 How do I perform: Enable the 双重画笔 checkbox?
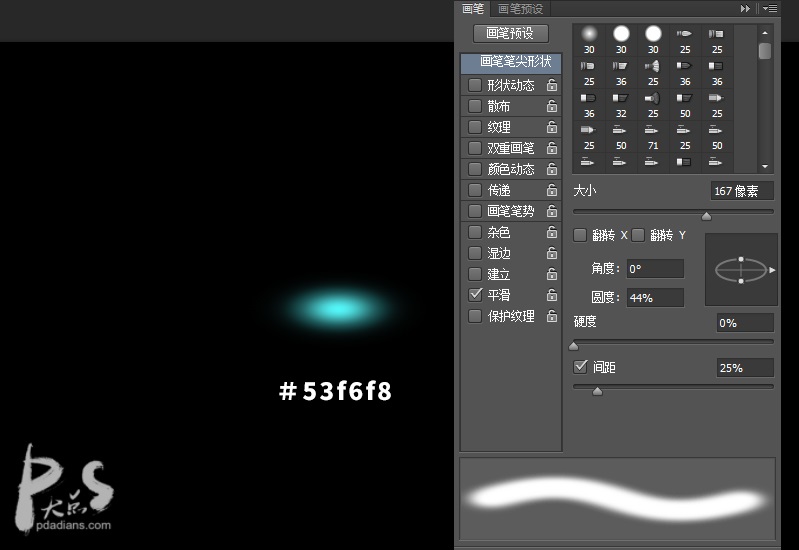pyautogui.click(x=475, y=148)
